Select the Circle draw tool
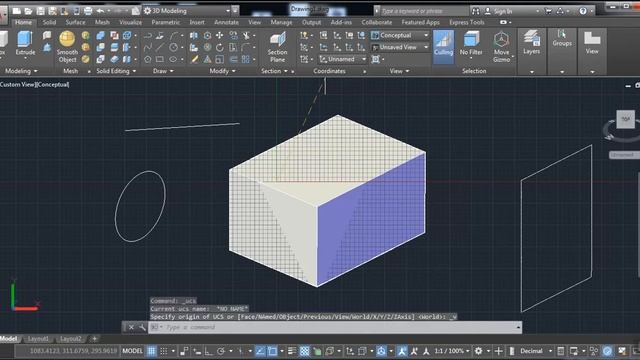The height and width of the screenshot is (360, 640). 173,47
